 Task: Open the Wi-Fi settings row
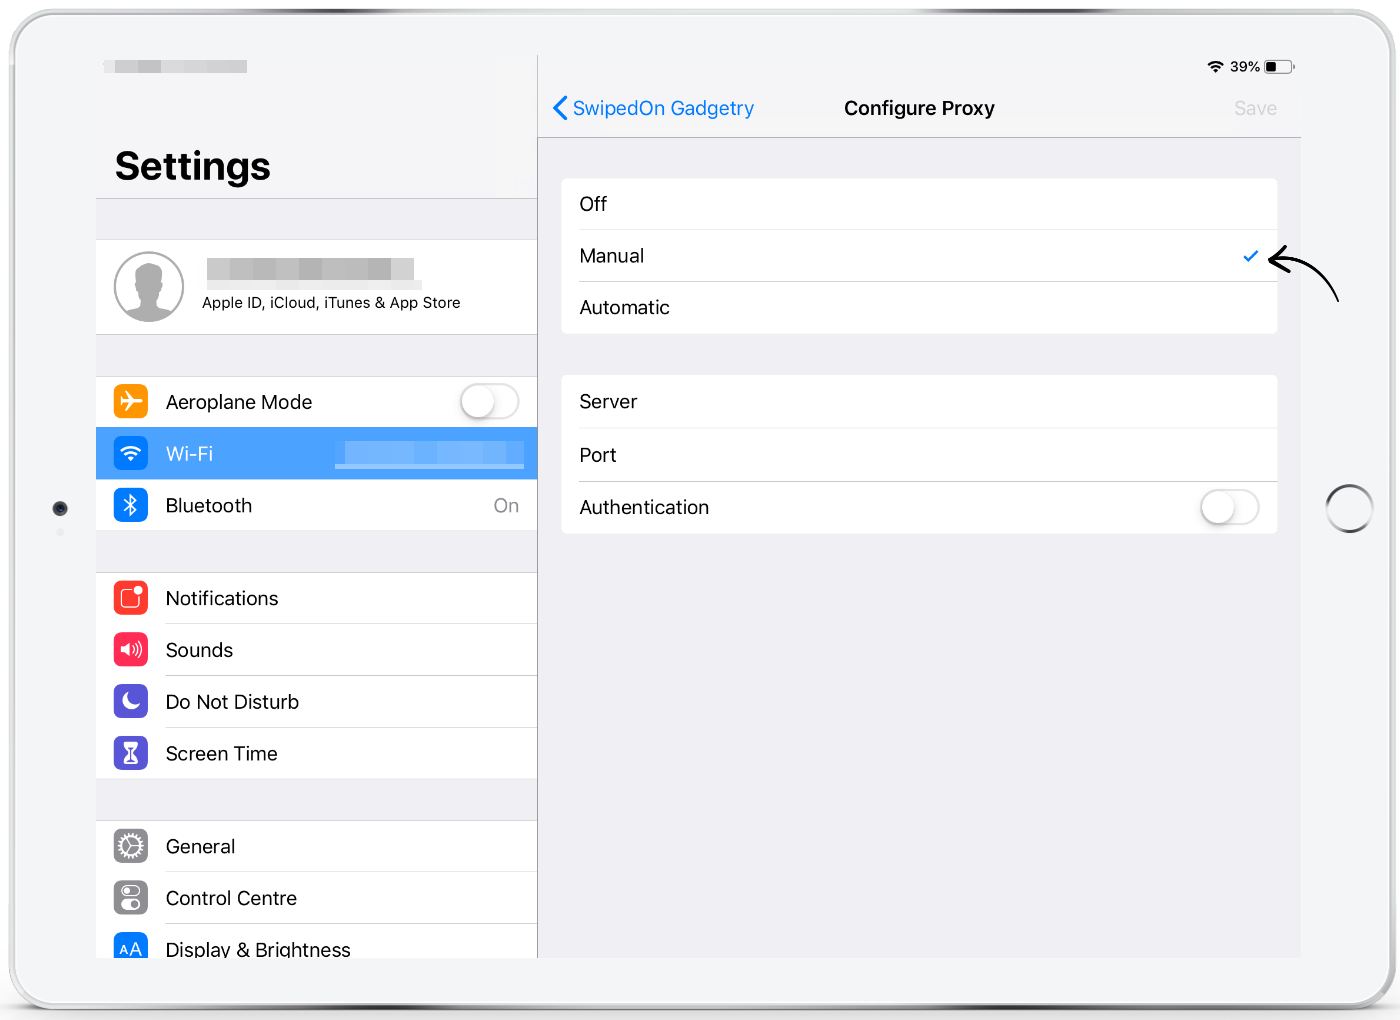tap(316, 454)
